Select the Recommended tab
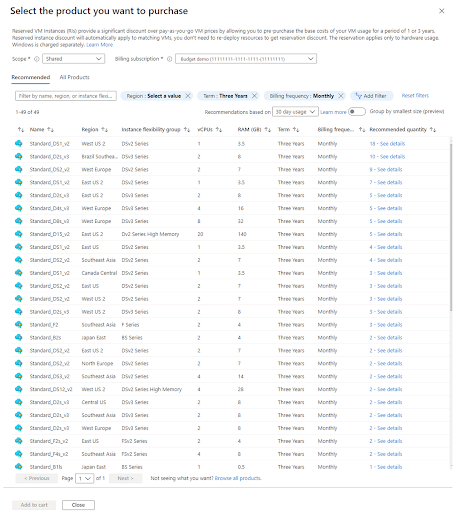The height and width of the screenshot is (512, 461). coord(31,77)
